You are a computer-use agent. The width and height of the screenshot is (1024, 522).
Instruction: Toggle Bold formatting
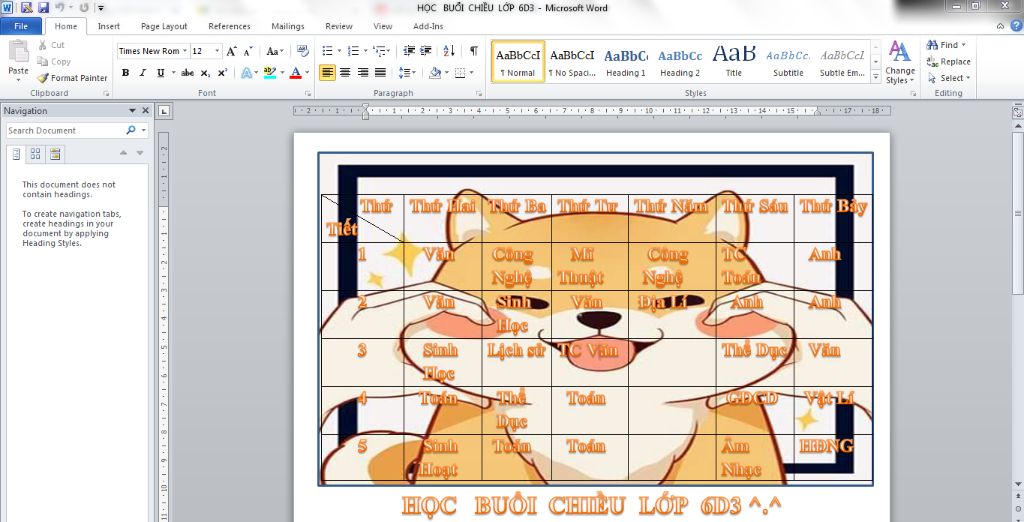coord(125,73)
